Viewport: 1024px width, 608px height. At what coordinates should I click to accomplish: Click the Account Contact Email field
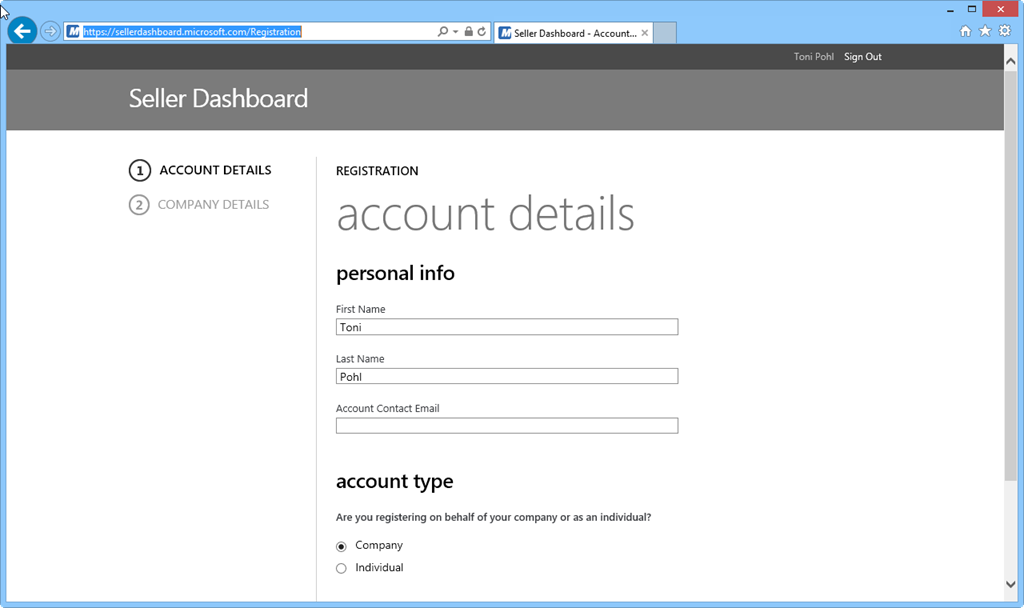pyautogui.click(x=507, y=426)
